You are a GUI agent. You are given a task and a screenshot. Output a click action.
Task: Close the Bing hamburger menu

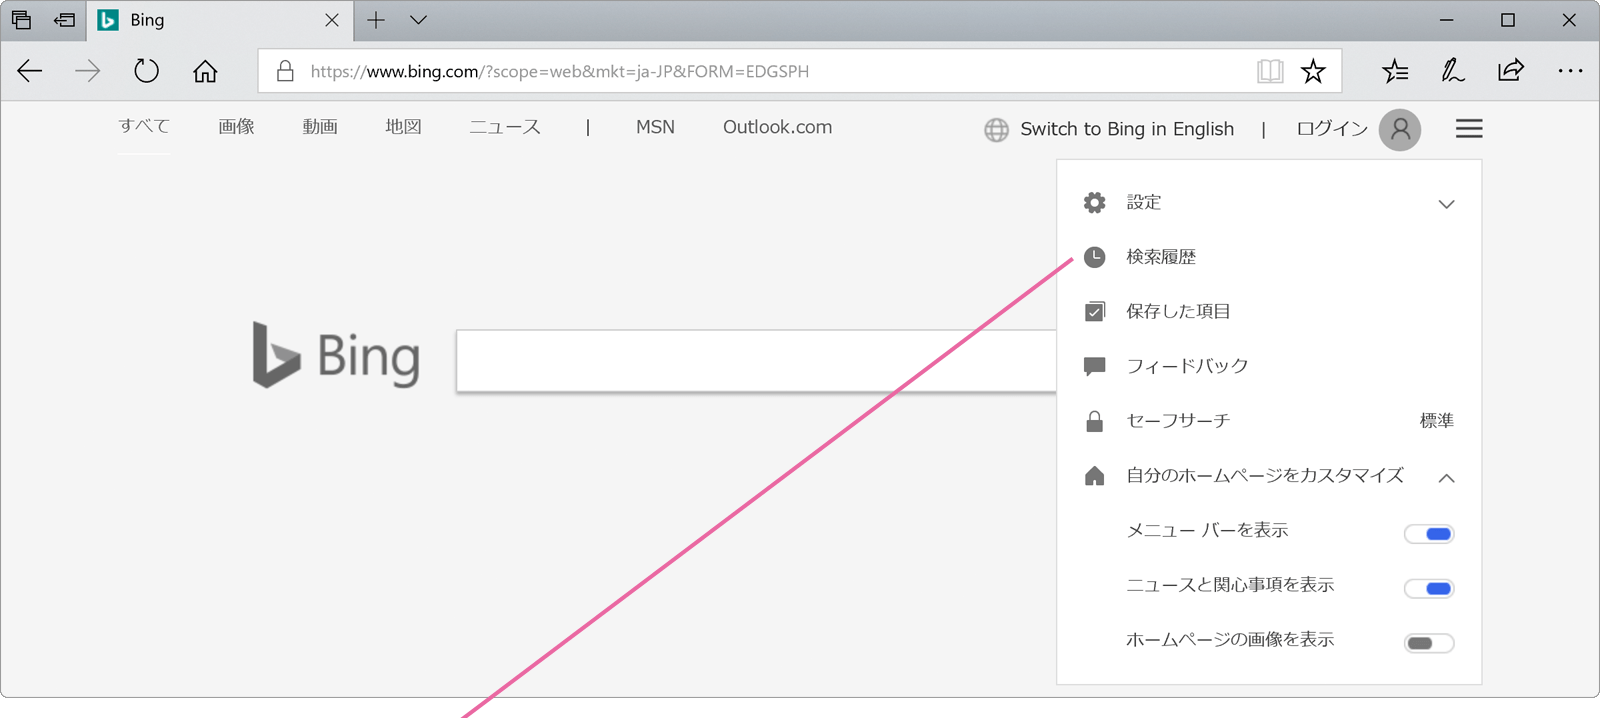[1469, 129]
